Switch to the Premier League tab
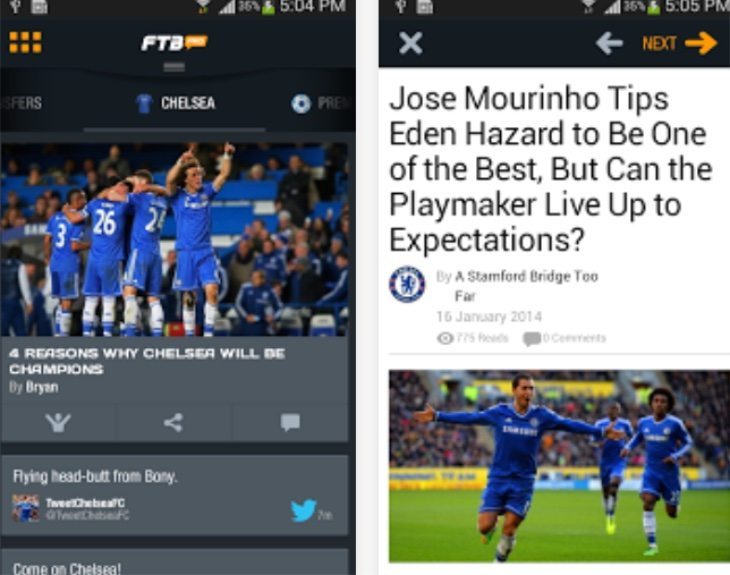The width and height of the screenshot is (730, 575). click(321, 103)
